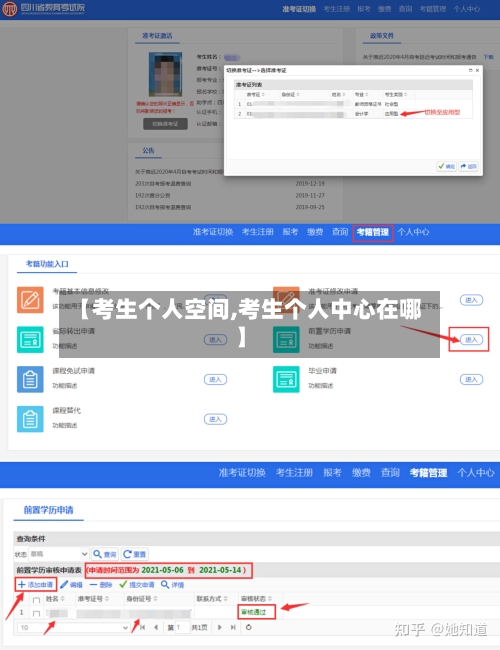Jump to the last page in the pager

click(233, 628)
